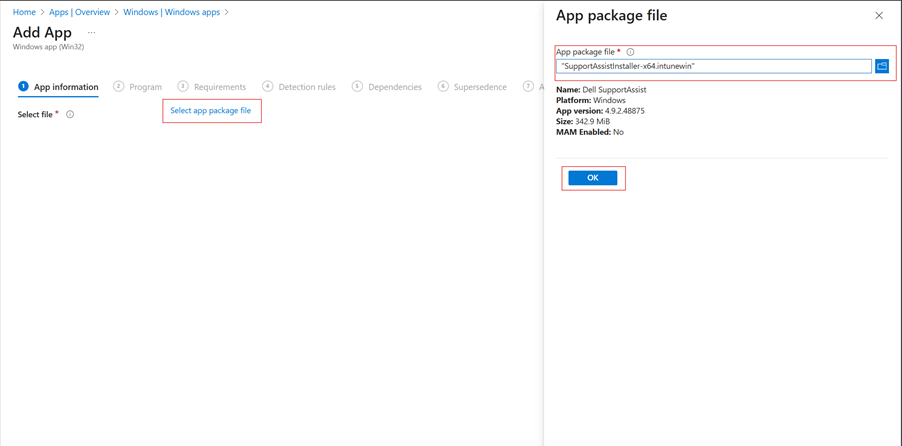Click the App version 4.9.2.48875 text
Viewport: 902px width, 446px height.
pos(600,111)
